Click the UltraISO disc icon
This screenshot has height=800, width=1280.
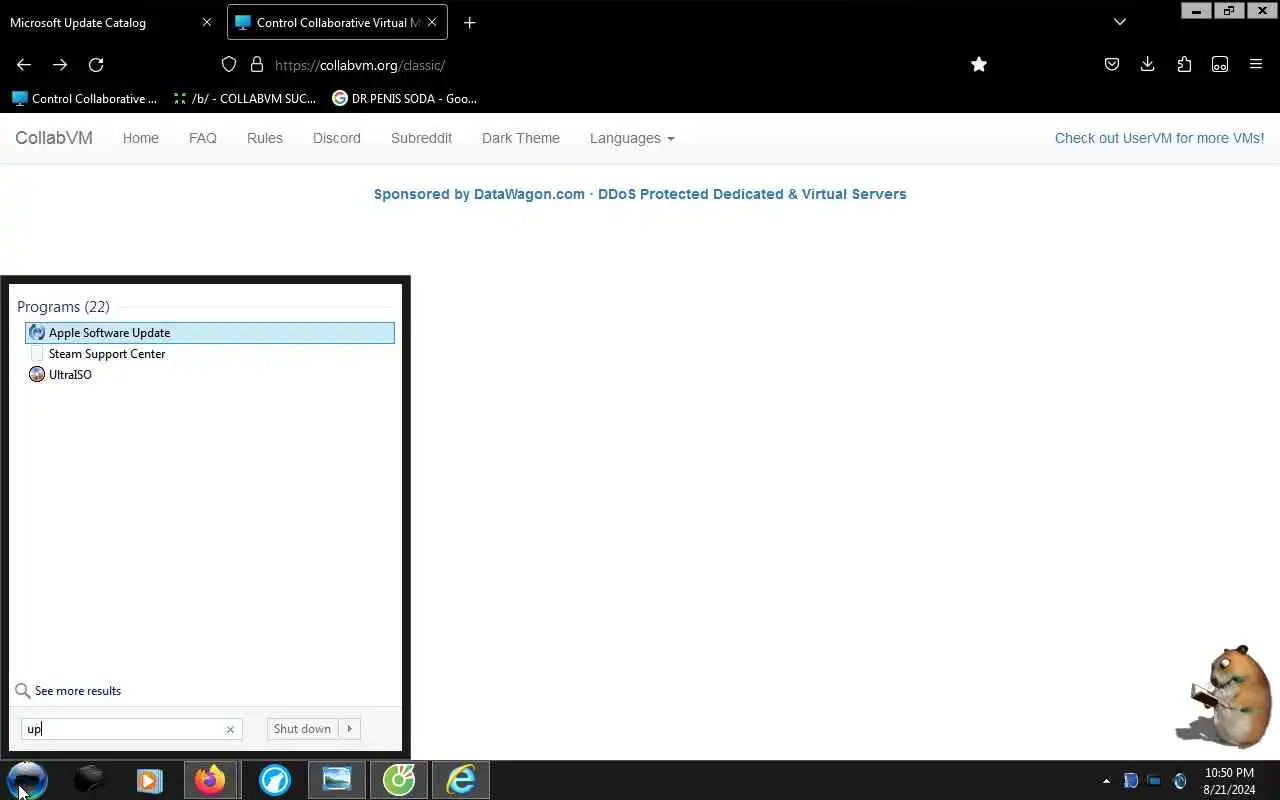(x=37, y=375)
